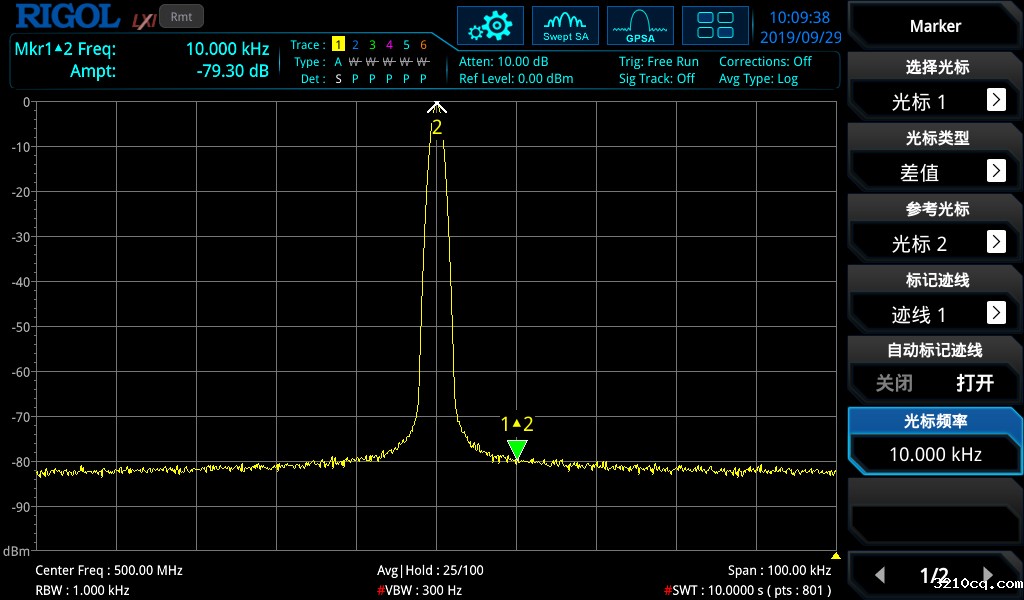The height and width of the screenshot is (600, 1024).
Task: Switch to the GPSA mode icon
Action: [x=640, y=26]
